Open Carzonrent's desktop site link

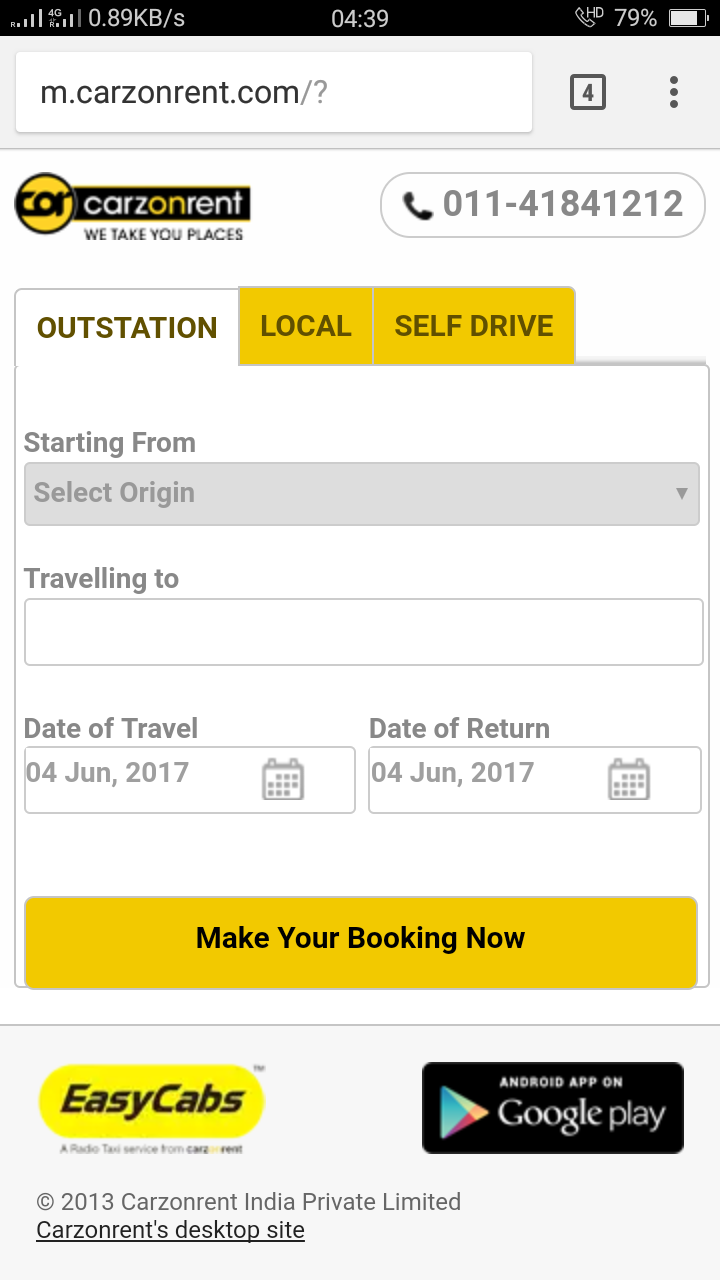(x=170, y=1230)
